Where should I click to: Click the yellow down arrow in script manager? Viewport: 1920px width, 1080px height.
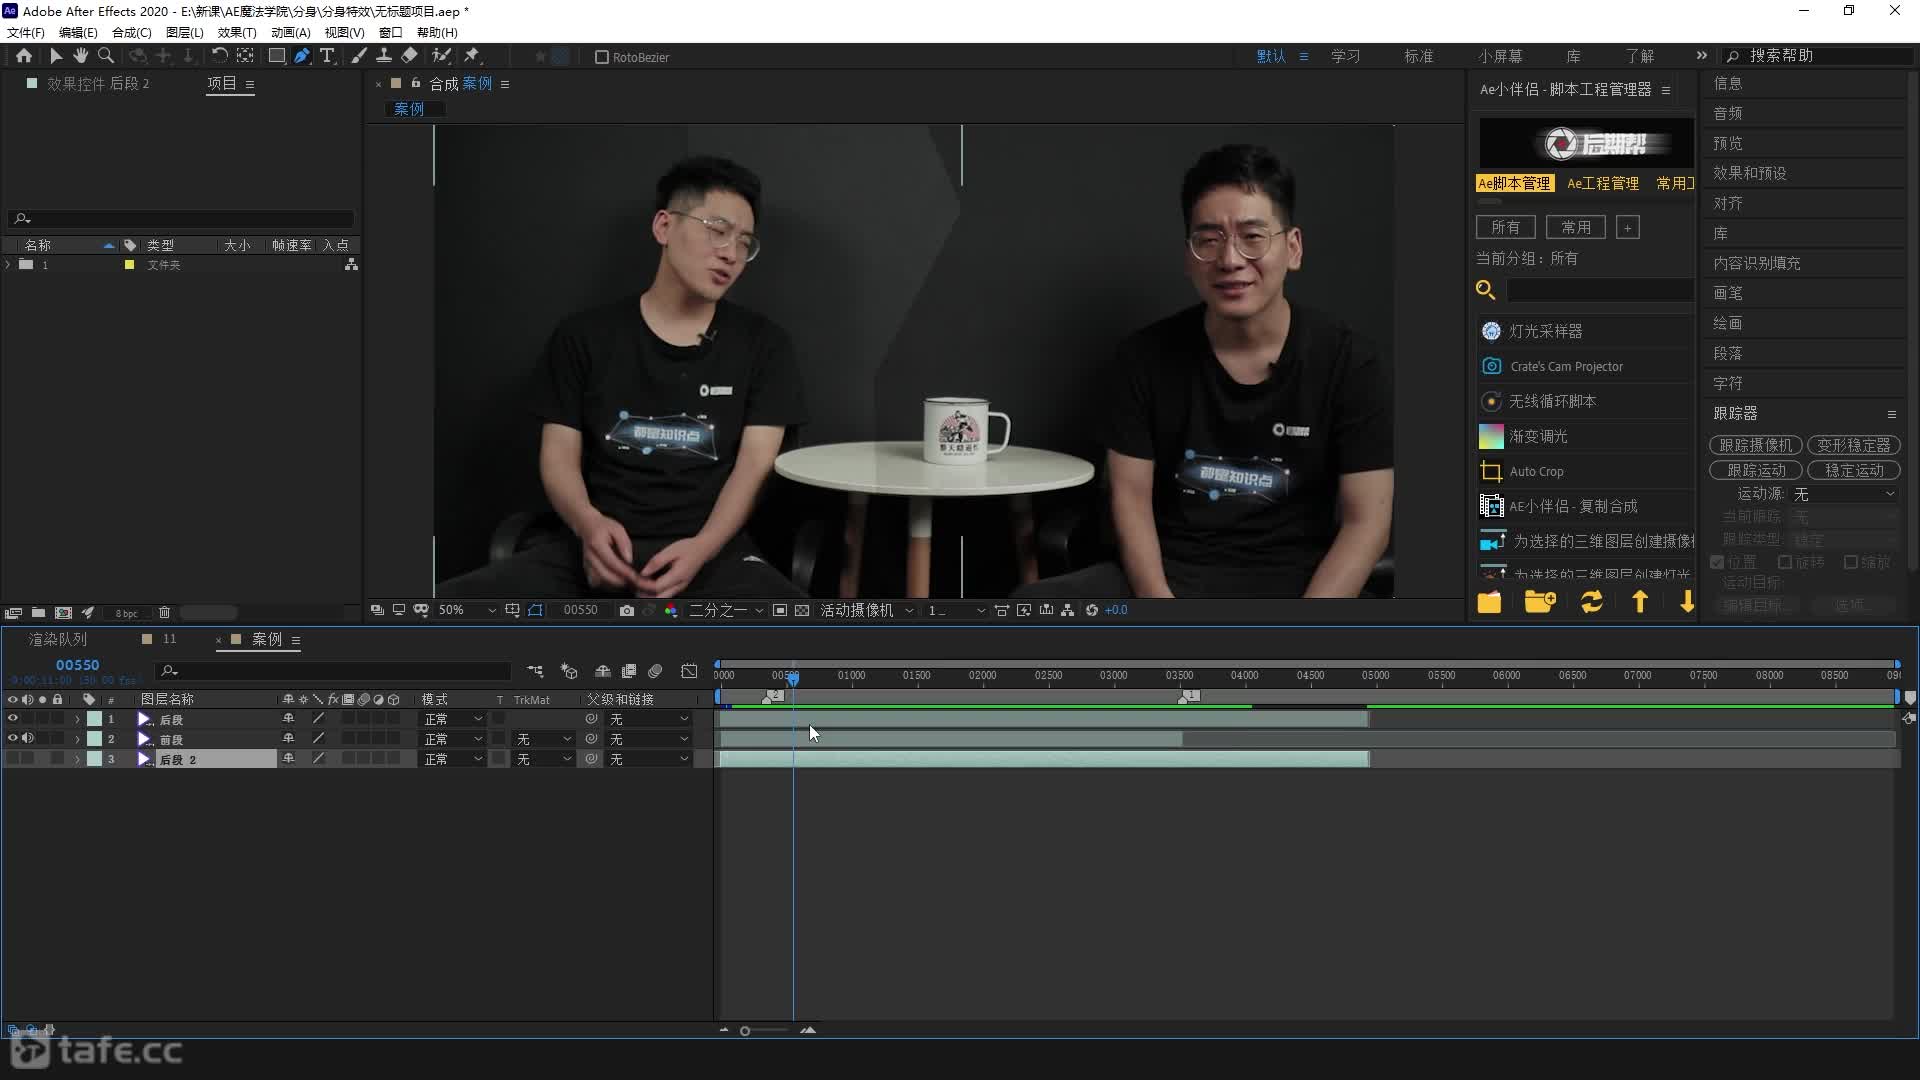tap(1687, 601)
